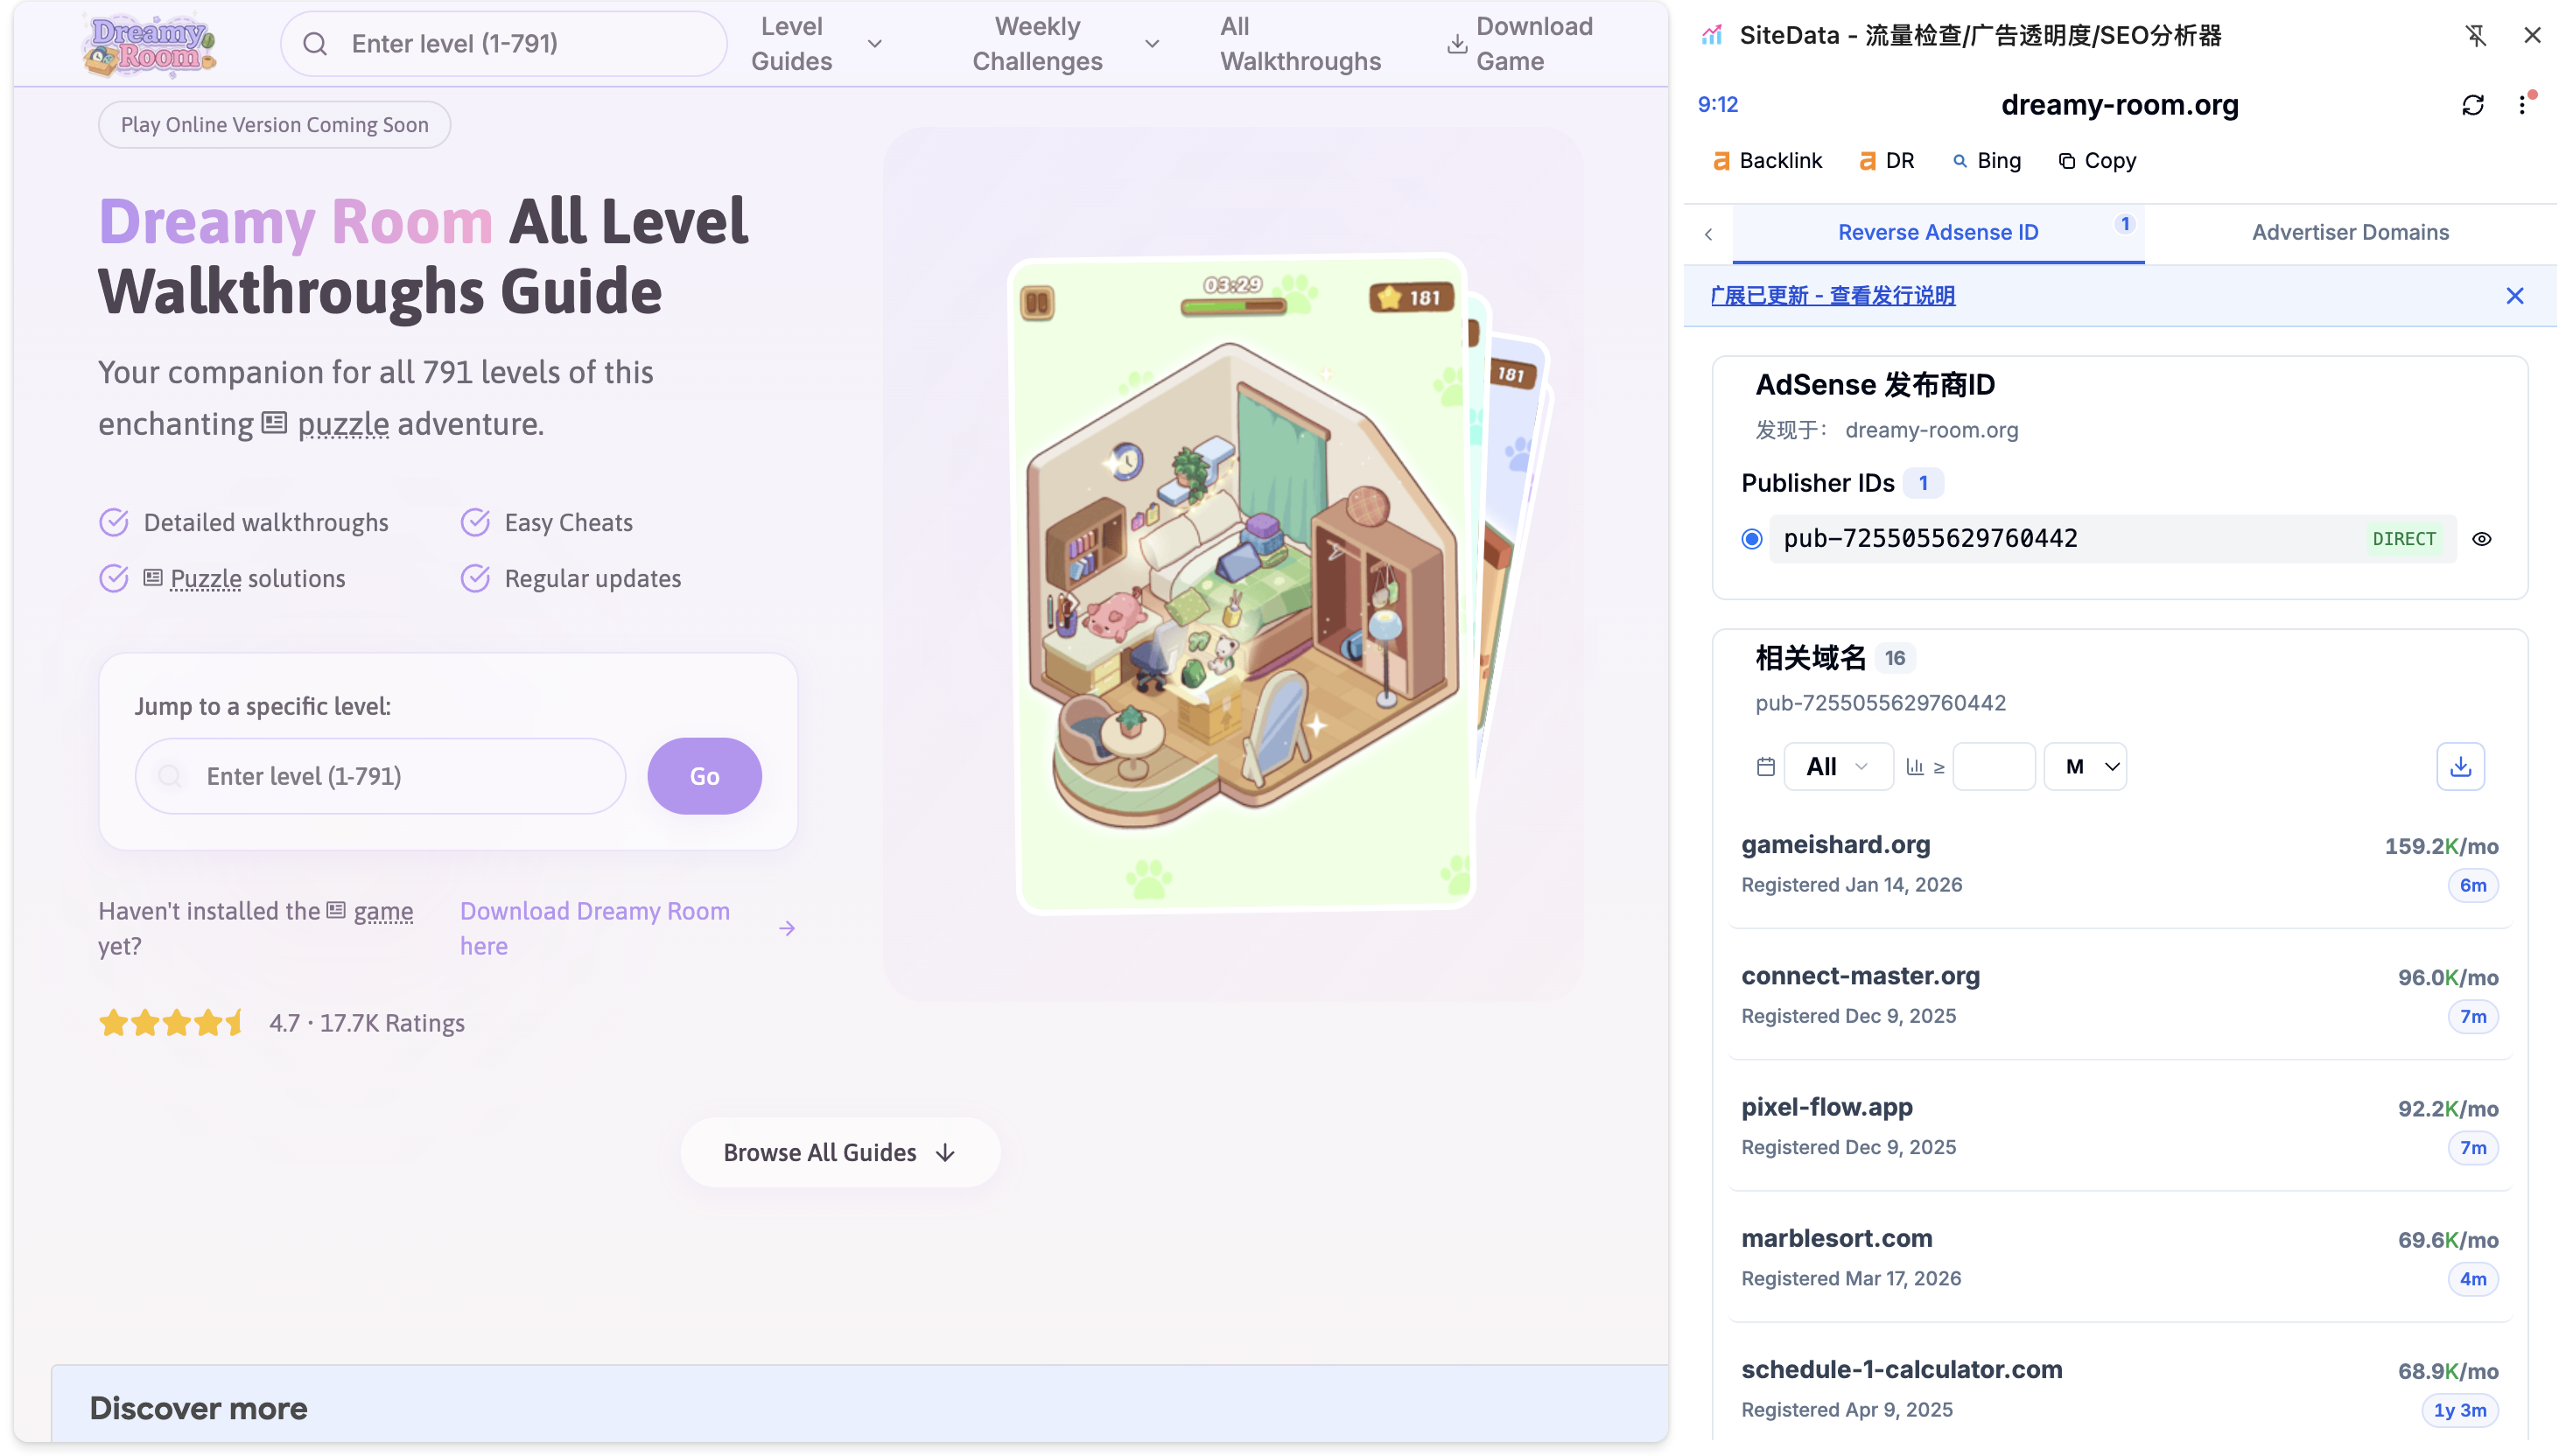Screen dimensions: 2573x1456
Task: Unpin the SiteData side panel
Action: tap(2475, 36)
